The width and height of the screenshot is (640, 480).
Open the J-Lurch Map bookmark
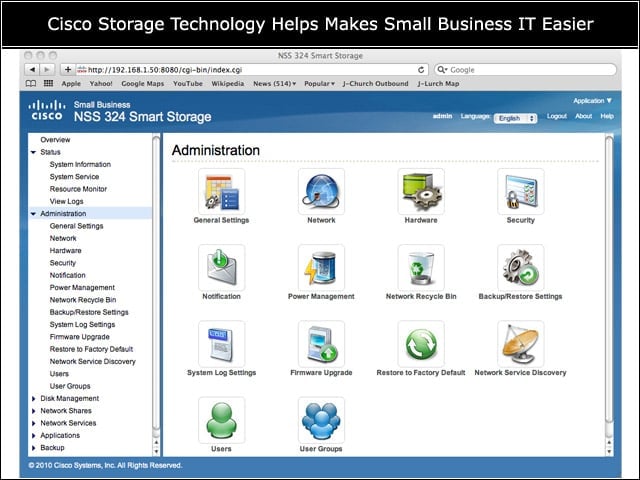(x=438, y=84)
